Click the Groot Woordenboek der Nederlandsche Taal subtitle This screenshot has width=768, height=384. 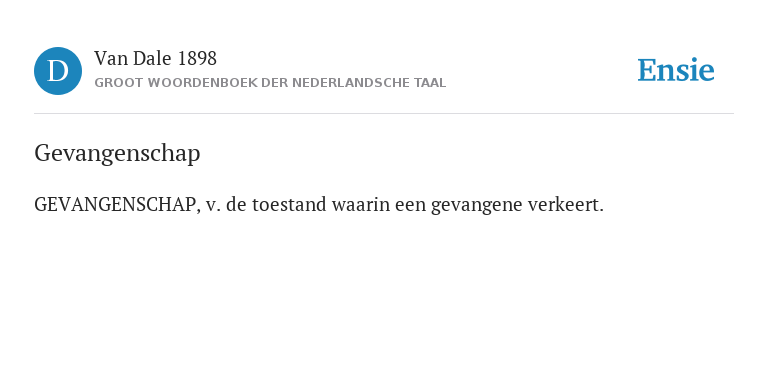pos(270,83)
